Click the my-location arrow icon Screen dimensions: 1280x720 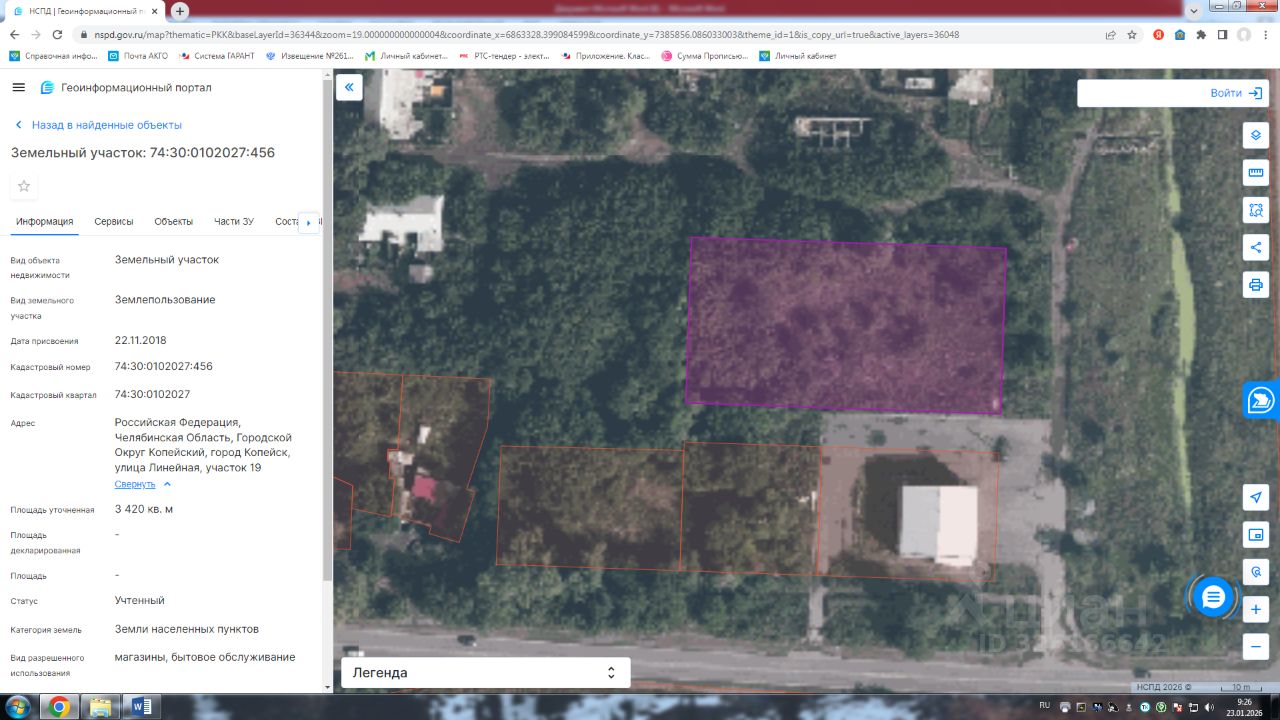[x=1256, y=497]
